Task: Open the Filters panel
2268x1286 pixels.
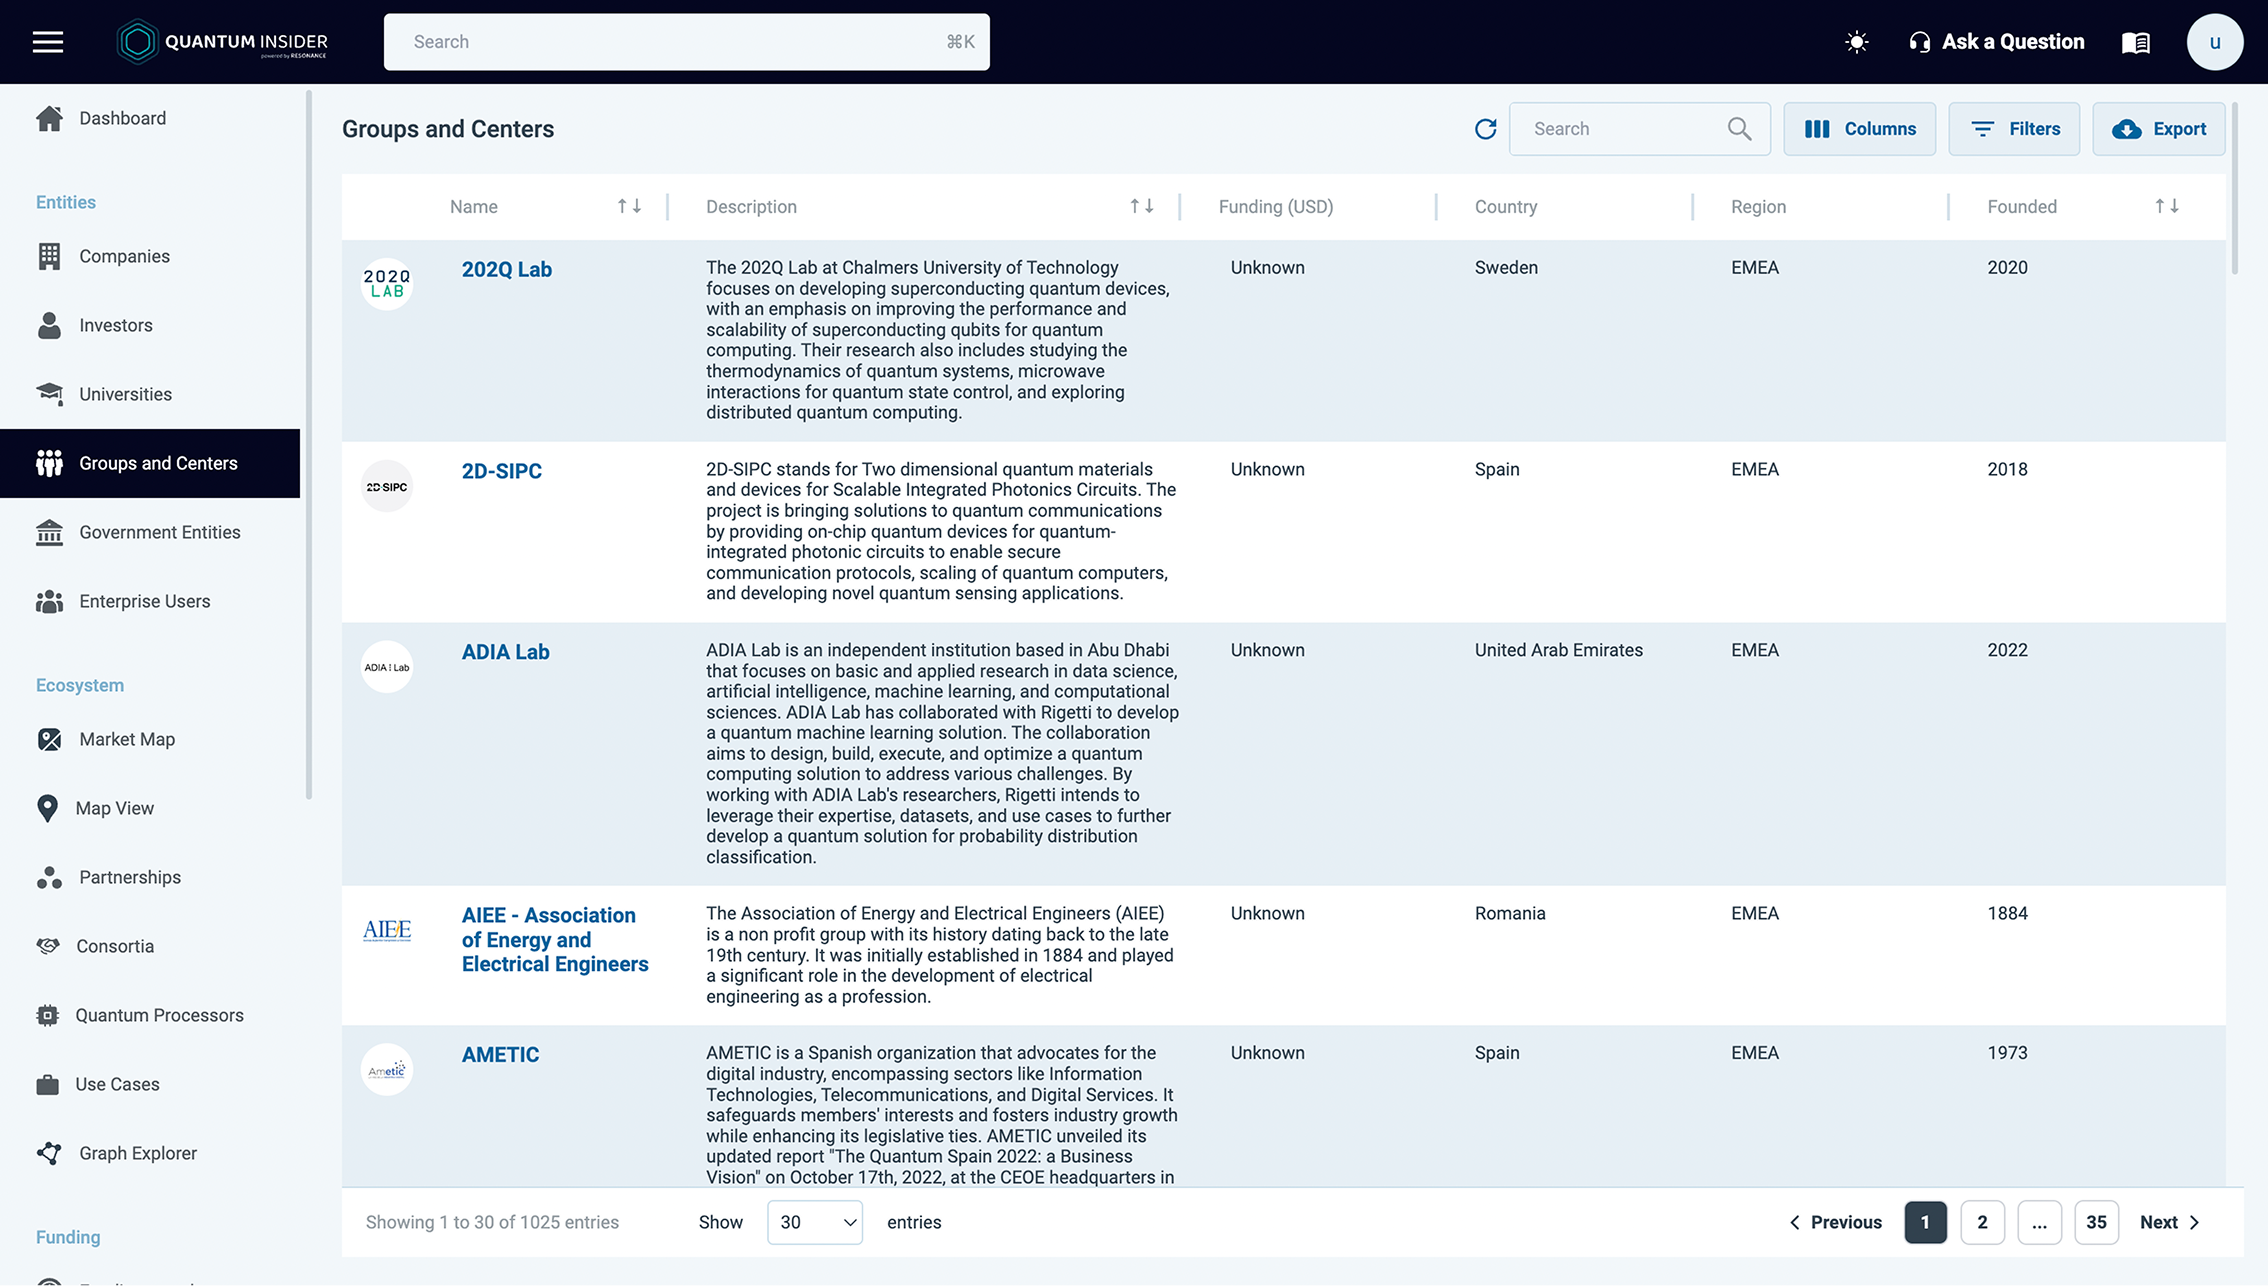Action: [x=2014, y=129]
